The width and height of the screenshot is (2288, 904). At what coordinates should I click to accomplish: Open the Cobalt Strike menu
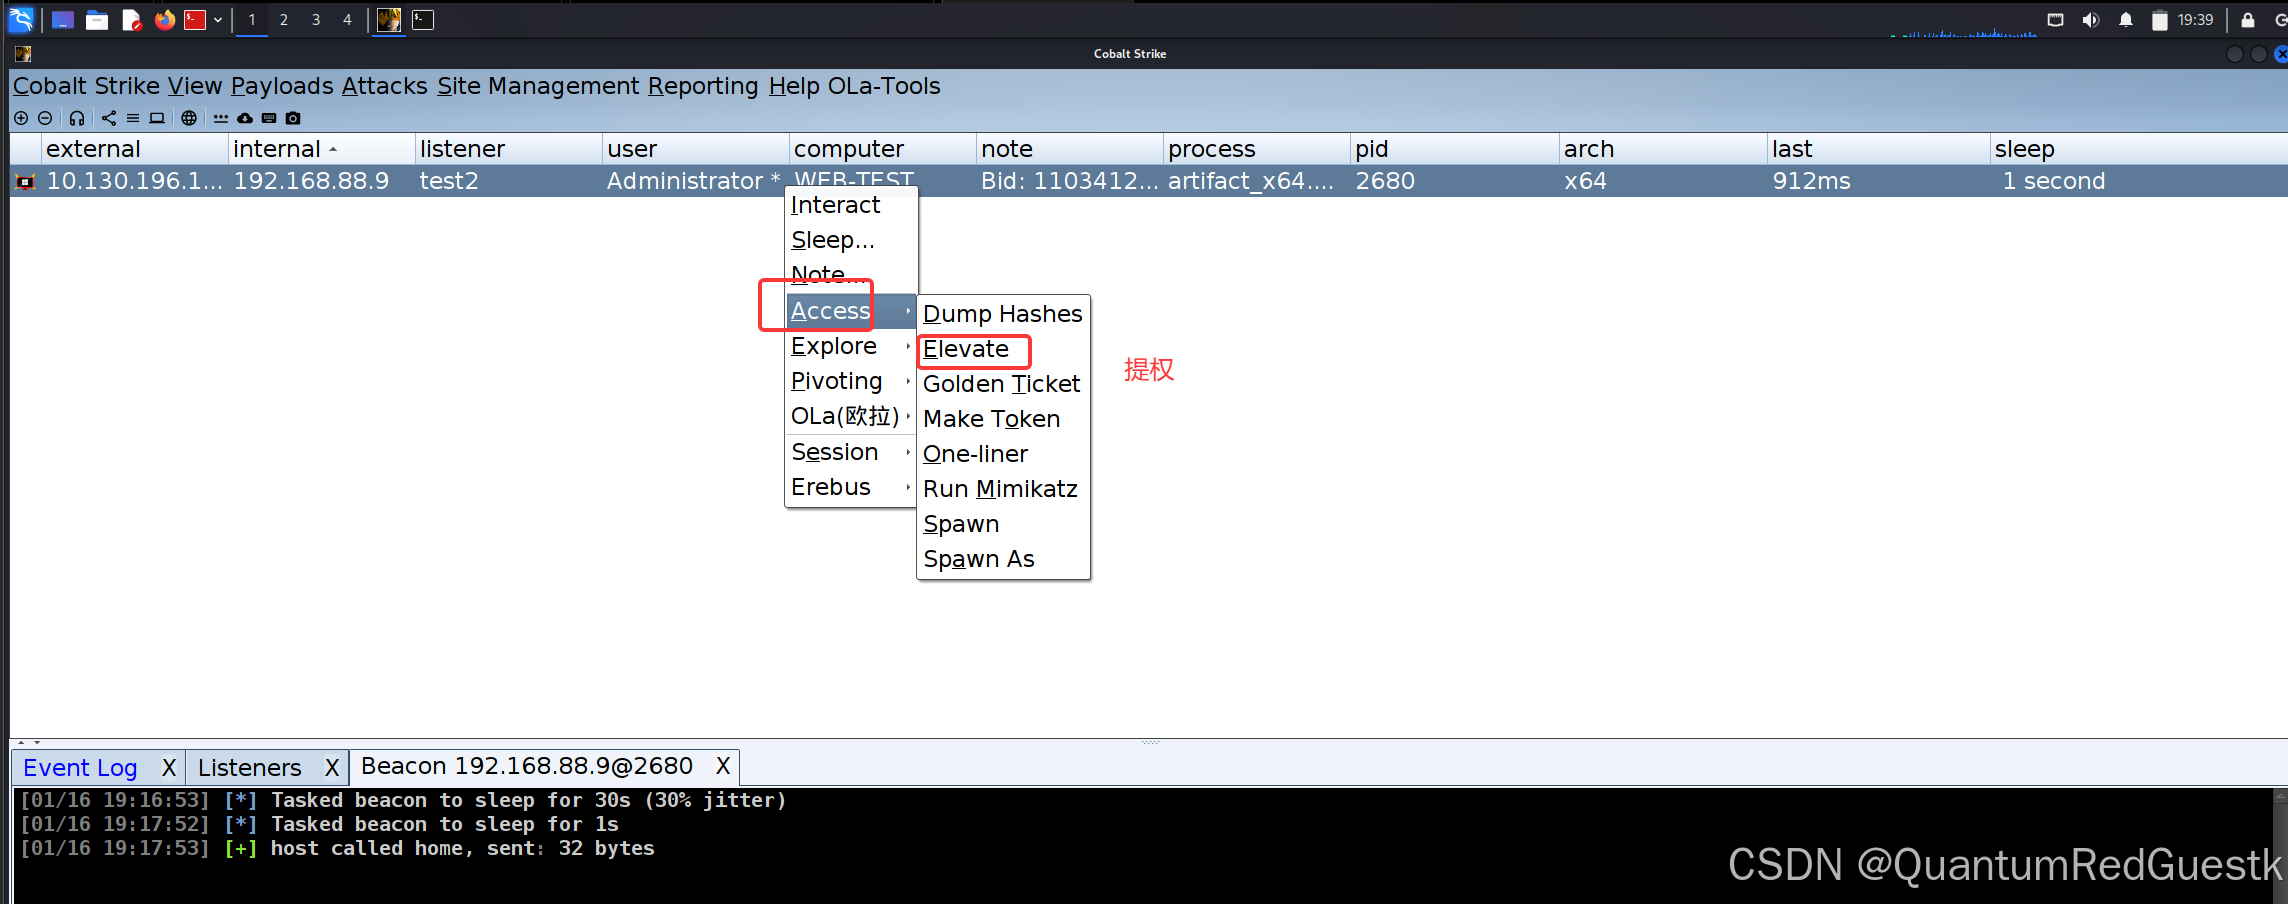(x=86, y=86)
